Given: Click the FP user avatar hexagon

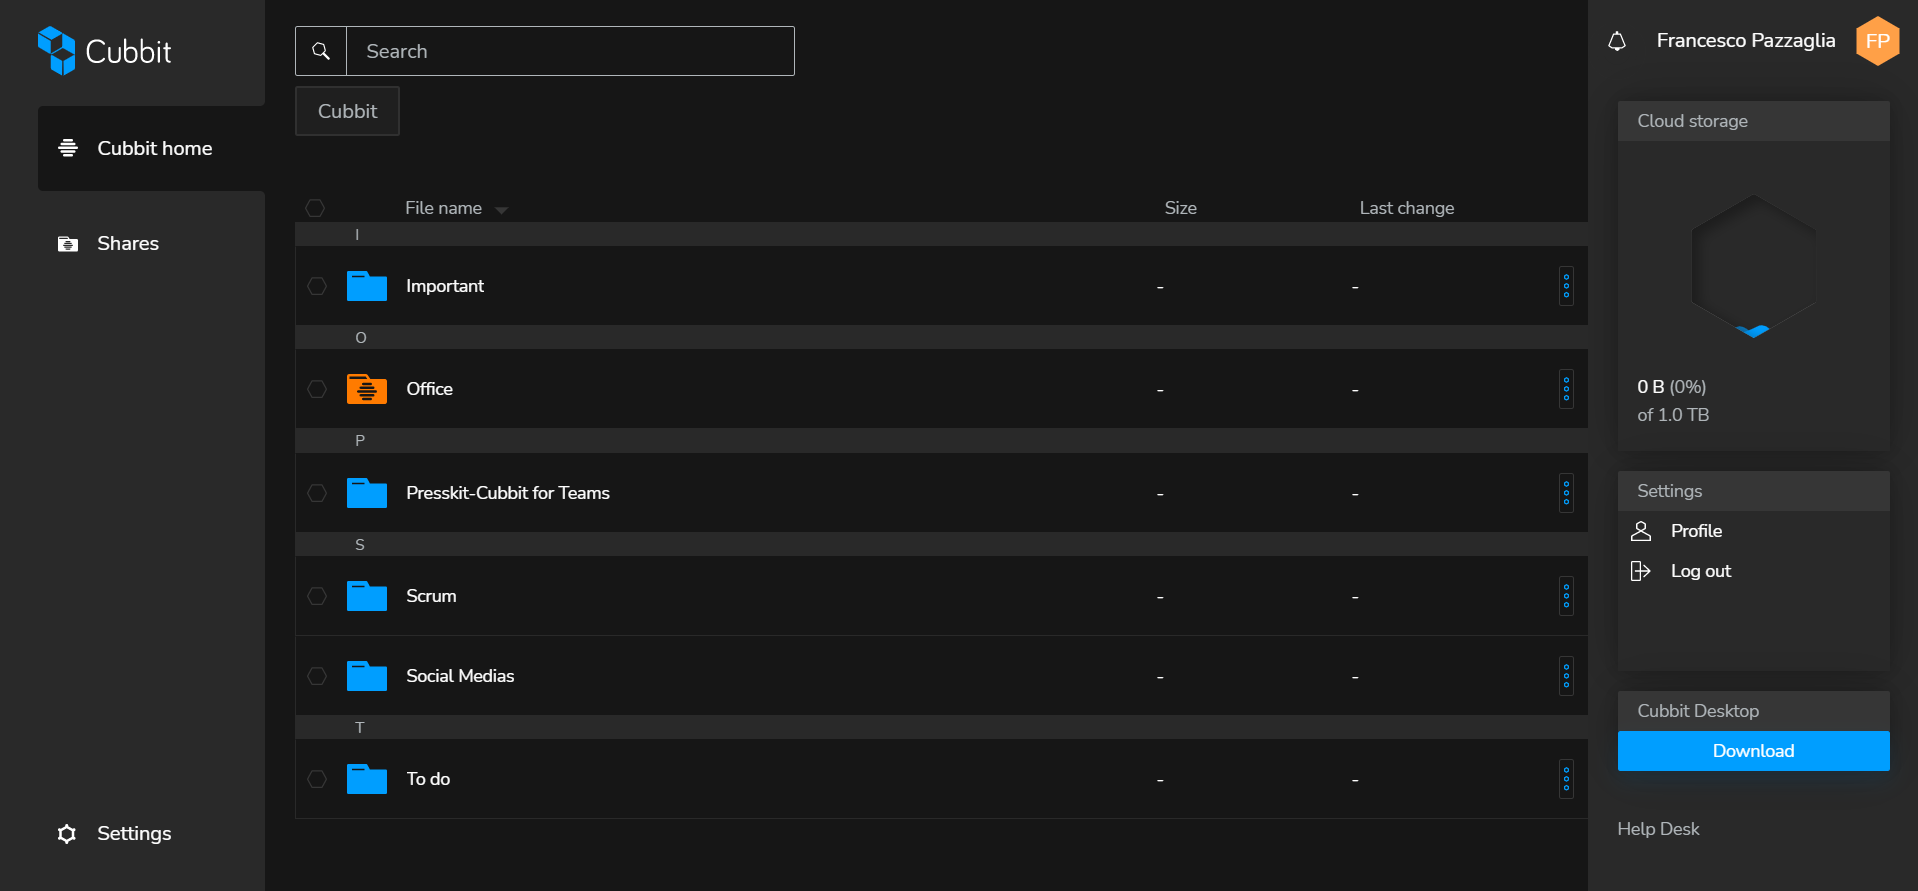Looking at the screenshot, I should [x=1877, y=41].
